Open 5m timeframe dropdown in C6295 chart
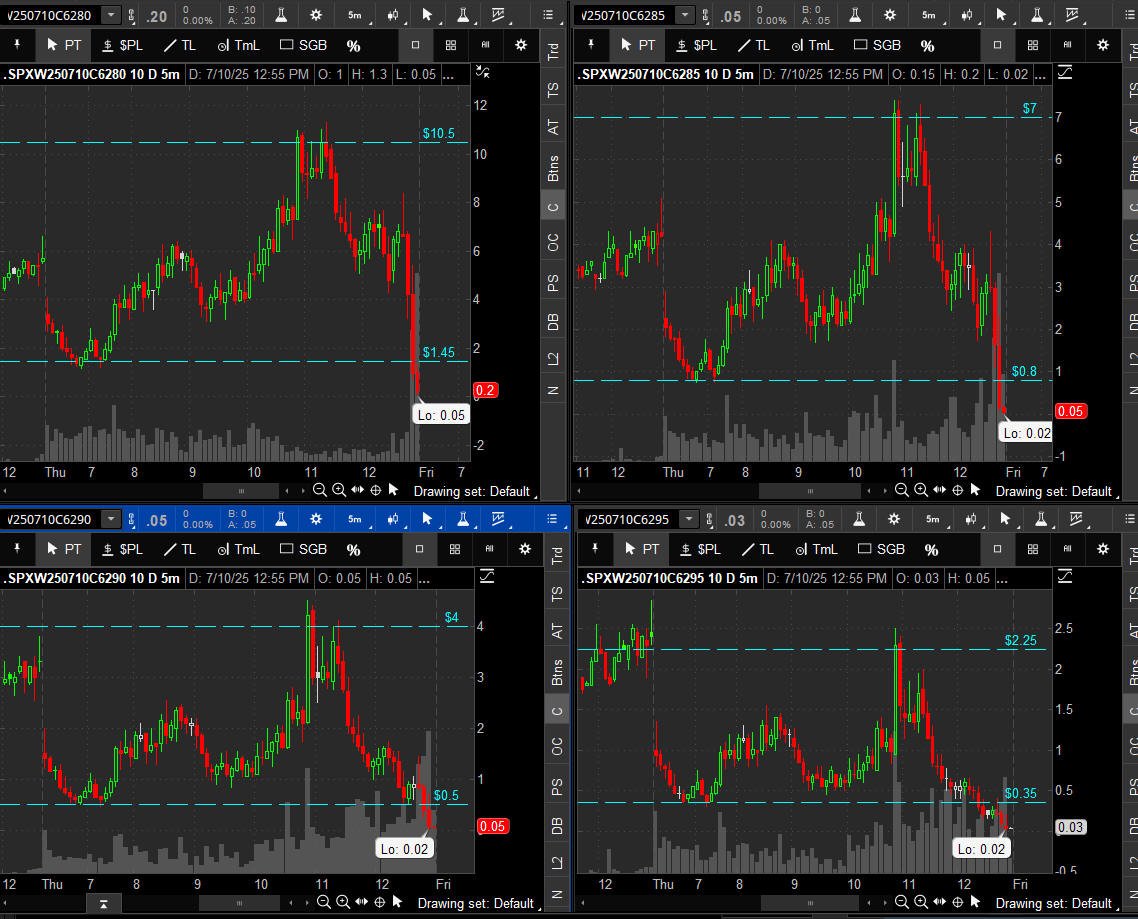 (x=933, y=519)
